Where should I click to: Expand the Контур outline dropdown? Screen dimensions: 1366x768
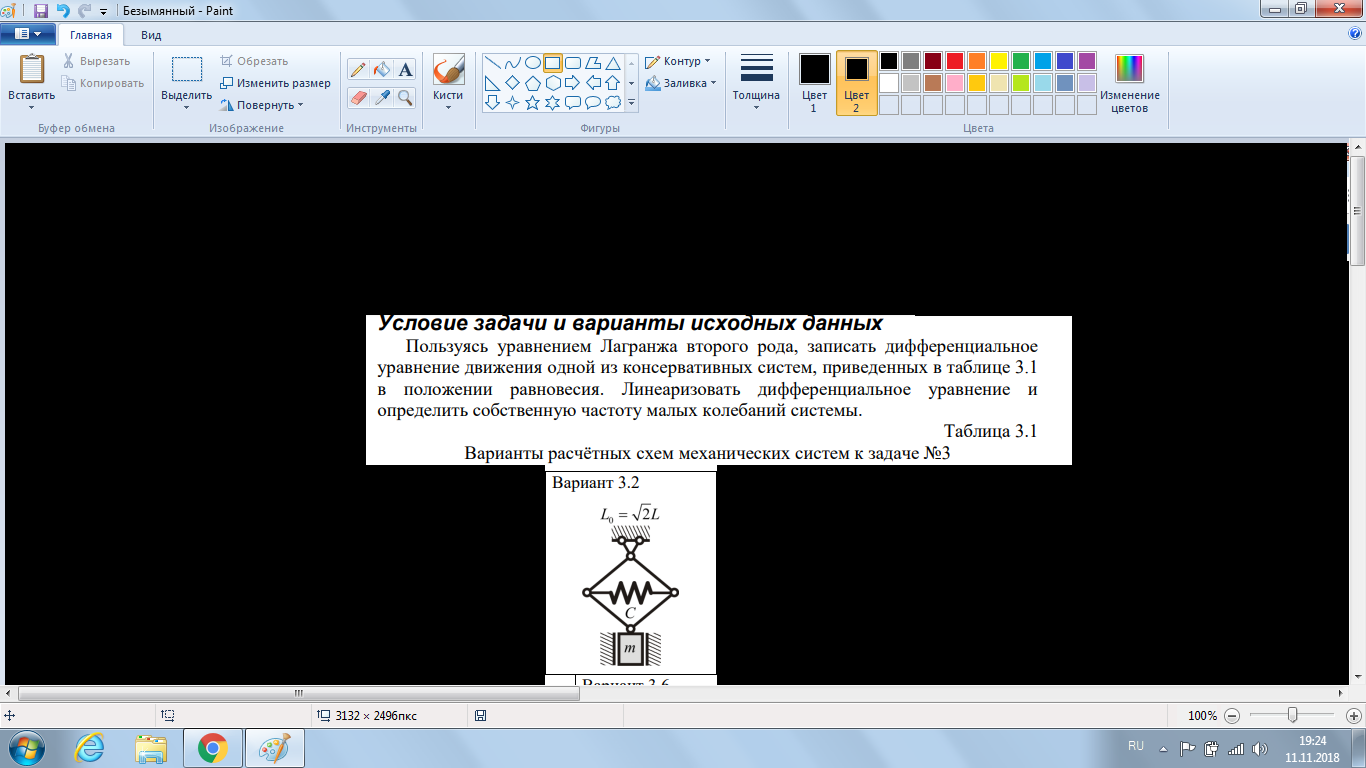coord(678,61)
